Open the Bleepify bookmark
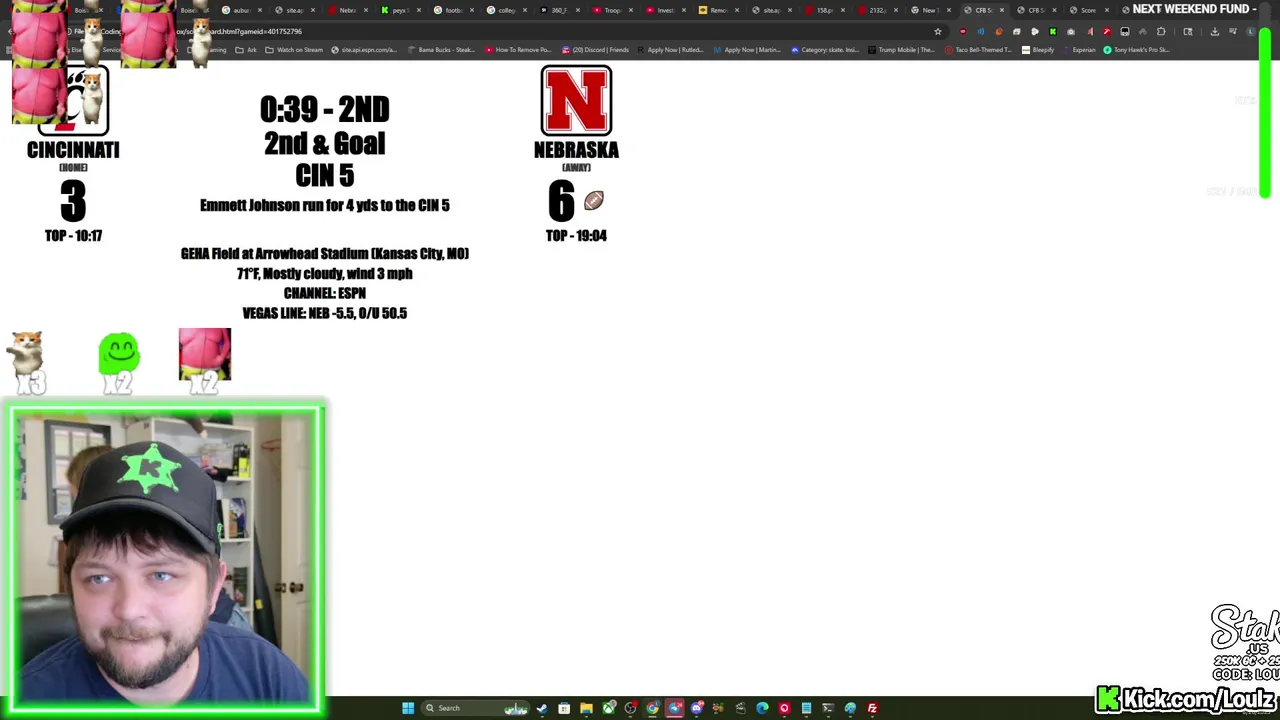Image resolution: width=1280 pixels, height=720 pixels. tap(1038, 50)
